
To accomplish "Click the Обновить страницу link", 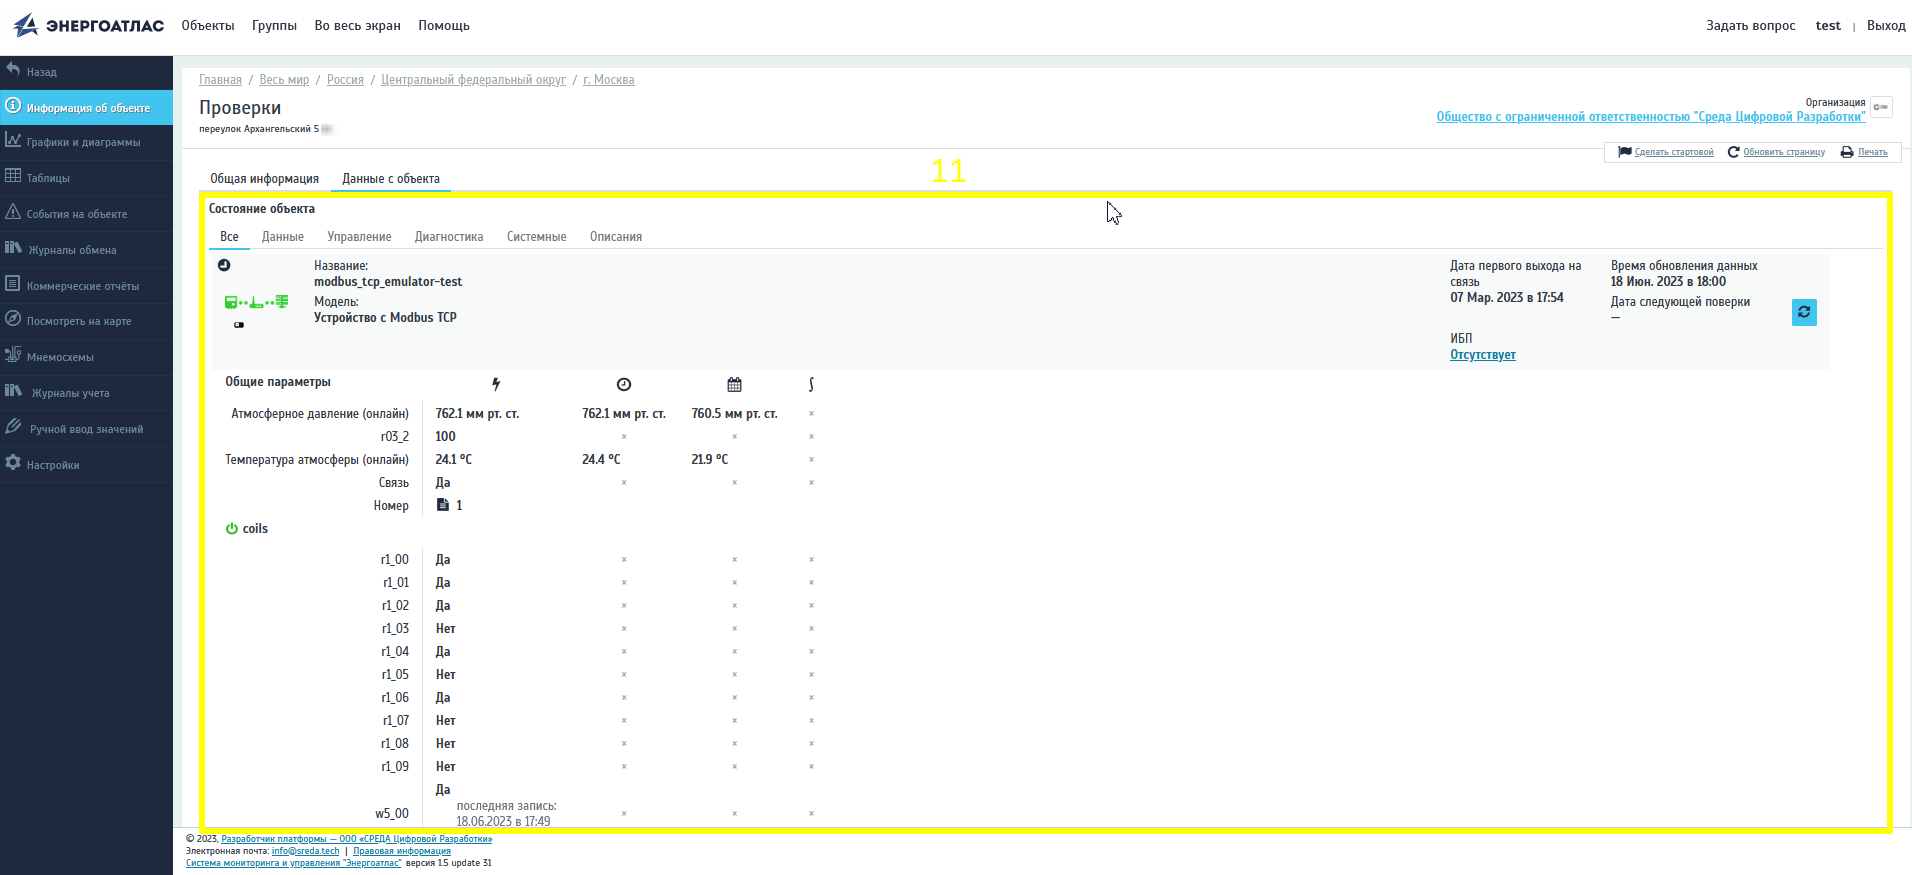I will click(1783, 152).
